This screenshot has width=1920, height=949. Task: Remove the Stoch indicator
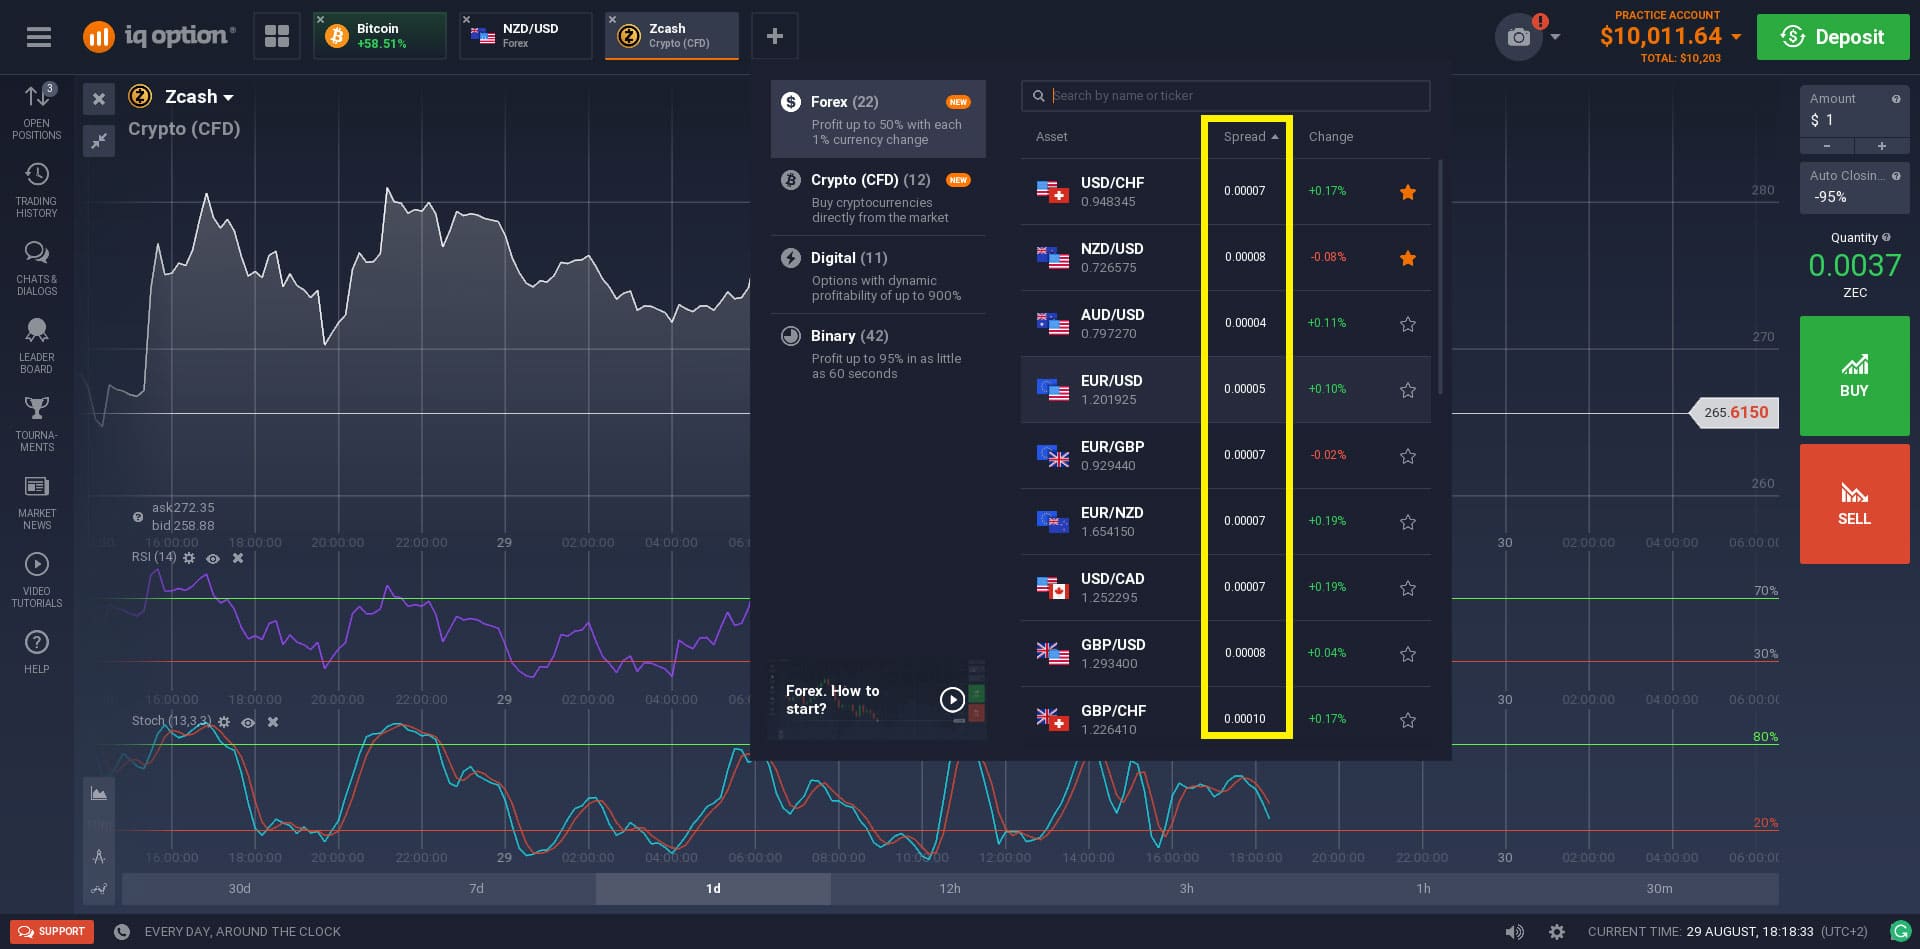[x=273, y=722]
